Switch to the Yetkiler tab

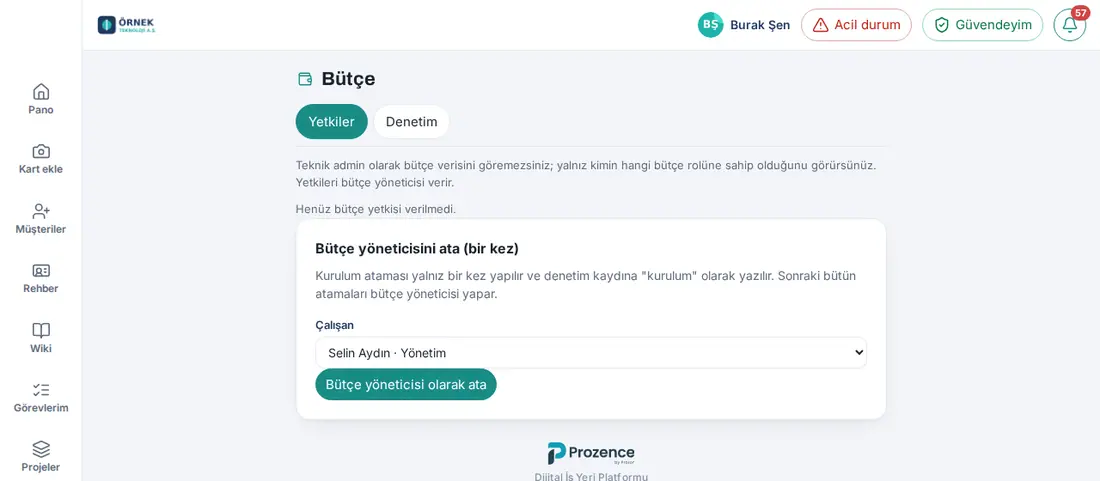coord(331,121)
